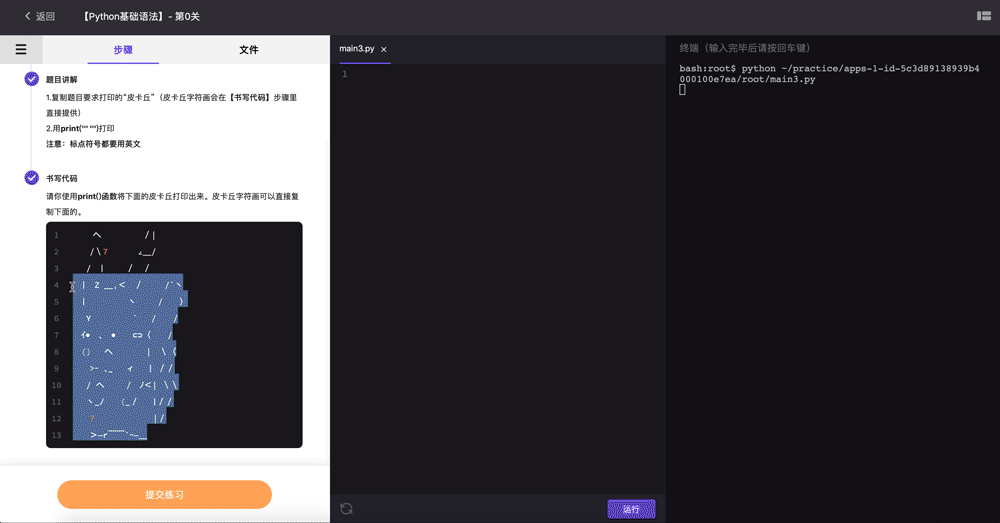Click the 返回 back link
This screenshot has height=523, width=1000.
coord(45,17)
